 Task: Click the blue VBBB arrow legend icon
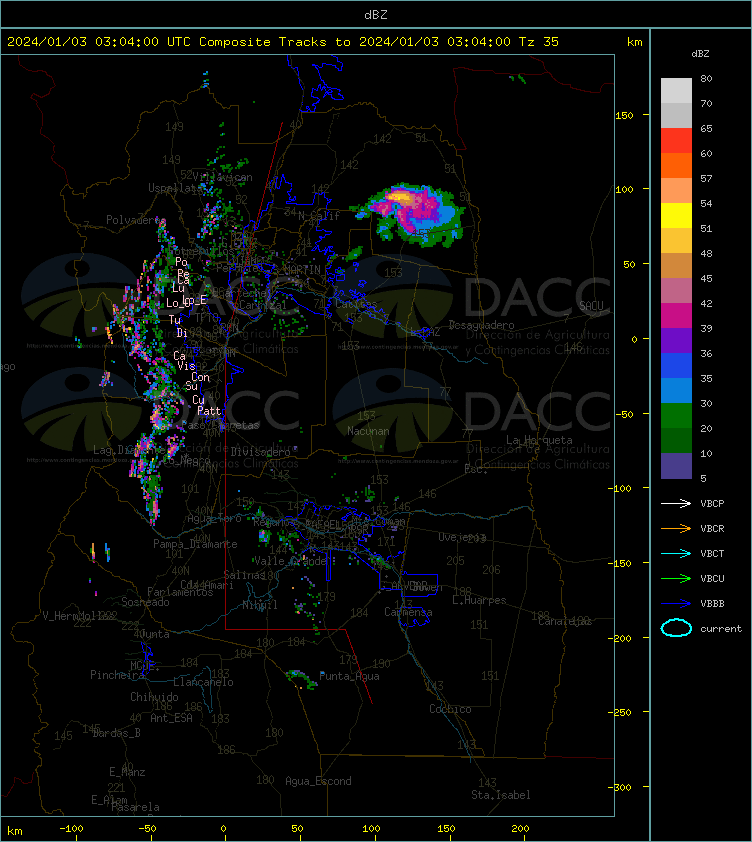tap(676, 604)
